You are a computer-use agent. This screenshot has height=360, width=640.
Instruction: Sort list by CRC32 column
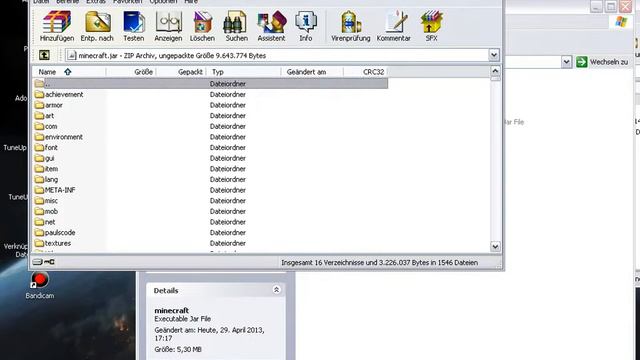[366, 72]
